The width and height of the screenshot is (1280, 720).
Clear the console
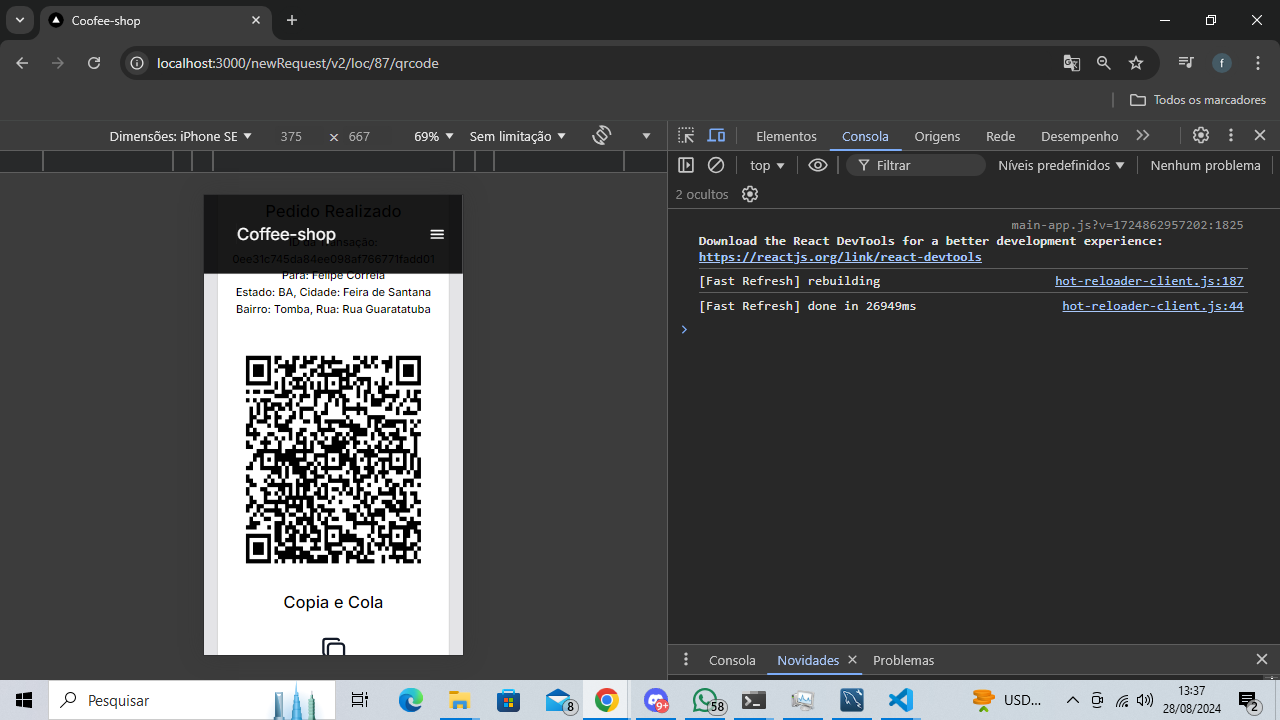tap(716, 165)
